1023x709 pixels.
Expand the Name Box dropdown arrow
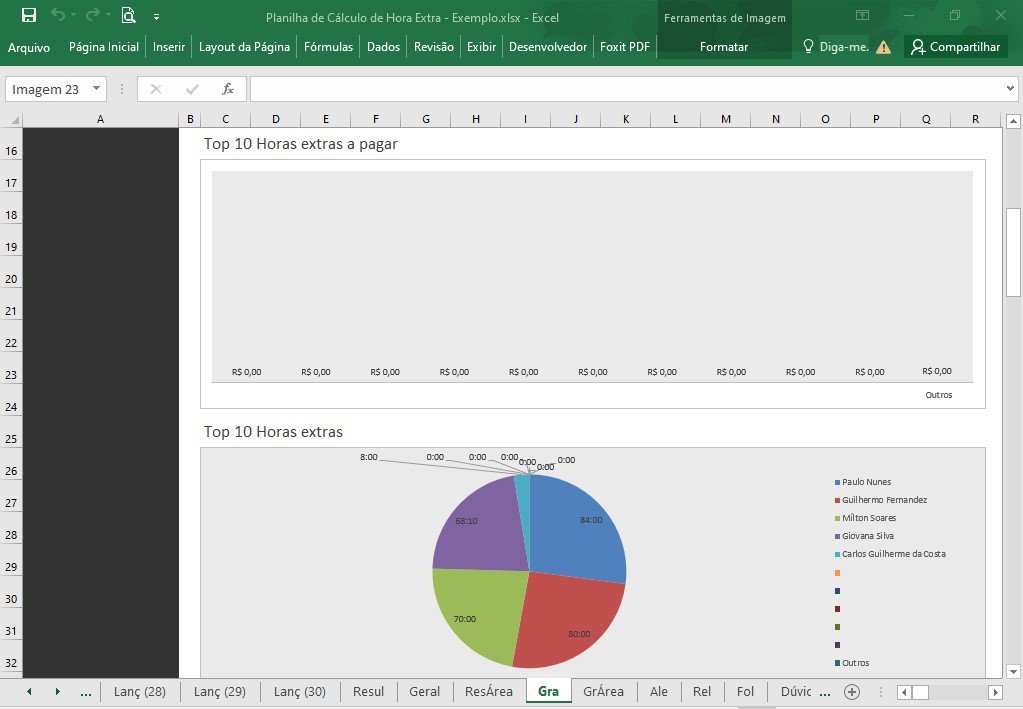pos(96,89)
